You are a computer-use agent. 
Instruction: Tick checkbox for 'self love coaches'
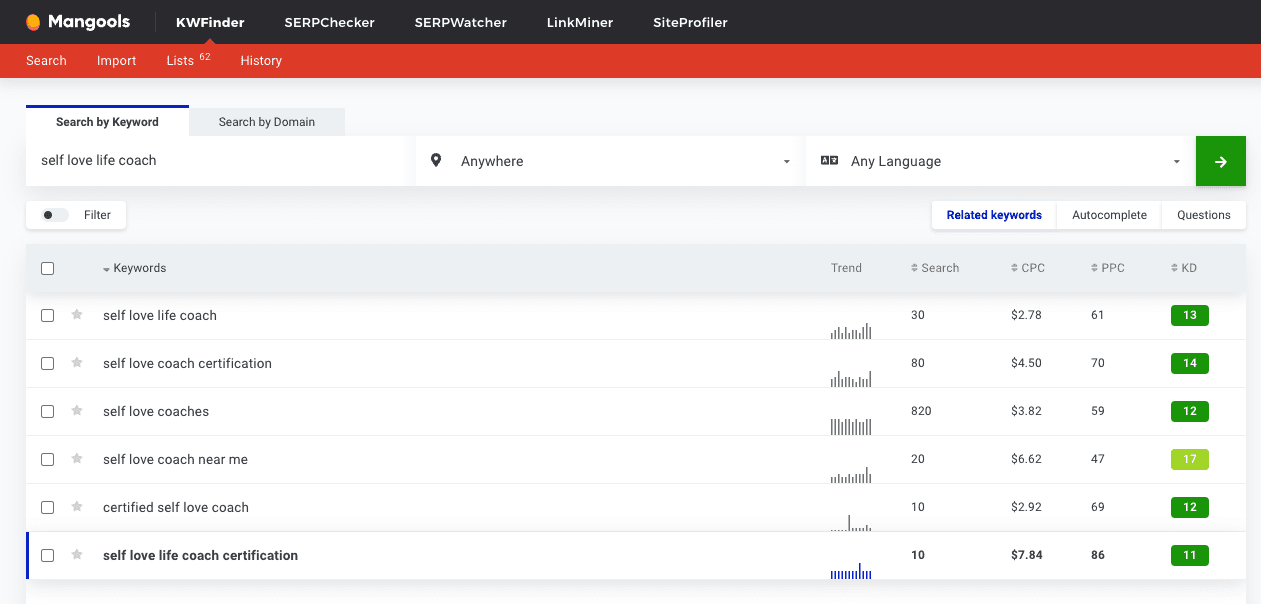tap(47, 411)
